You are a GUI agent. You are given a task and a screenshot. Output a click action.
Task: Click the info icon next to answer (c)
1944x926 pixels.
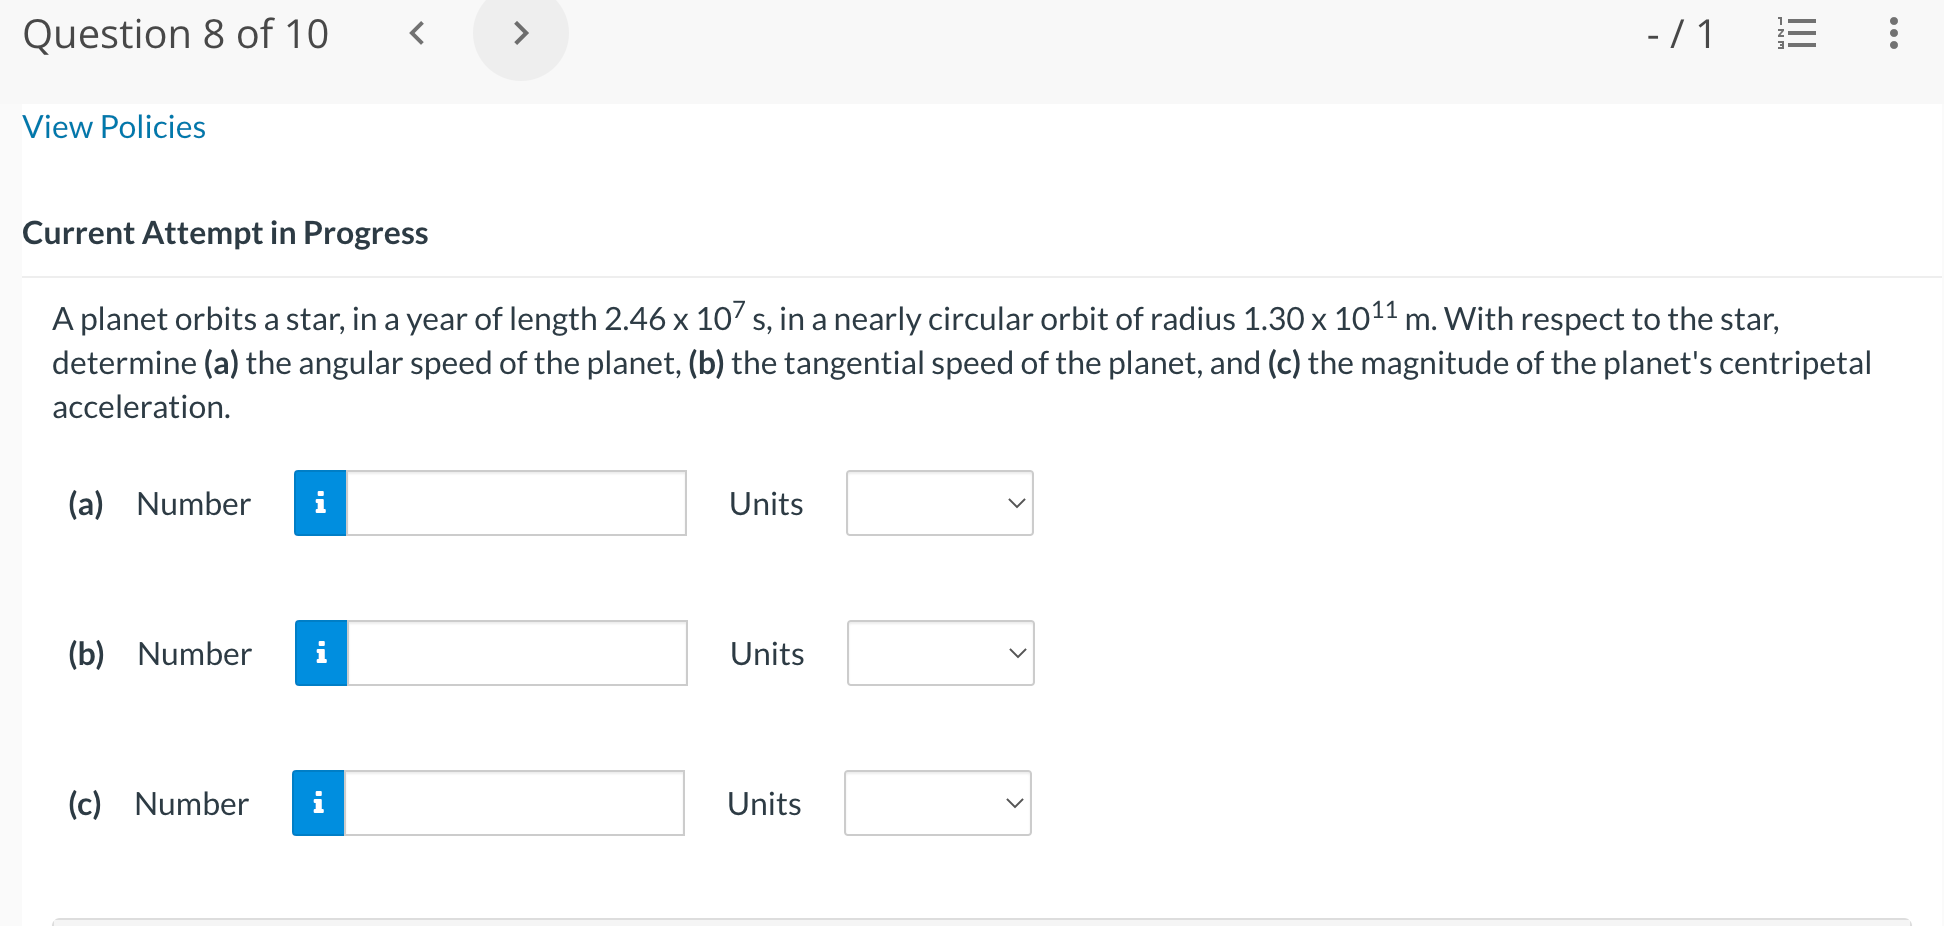point(318,802)
